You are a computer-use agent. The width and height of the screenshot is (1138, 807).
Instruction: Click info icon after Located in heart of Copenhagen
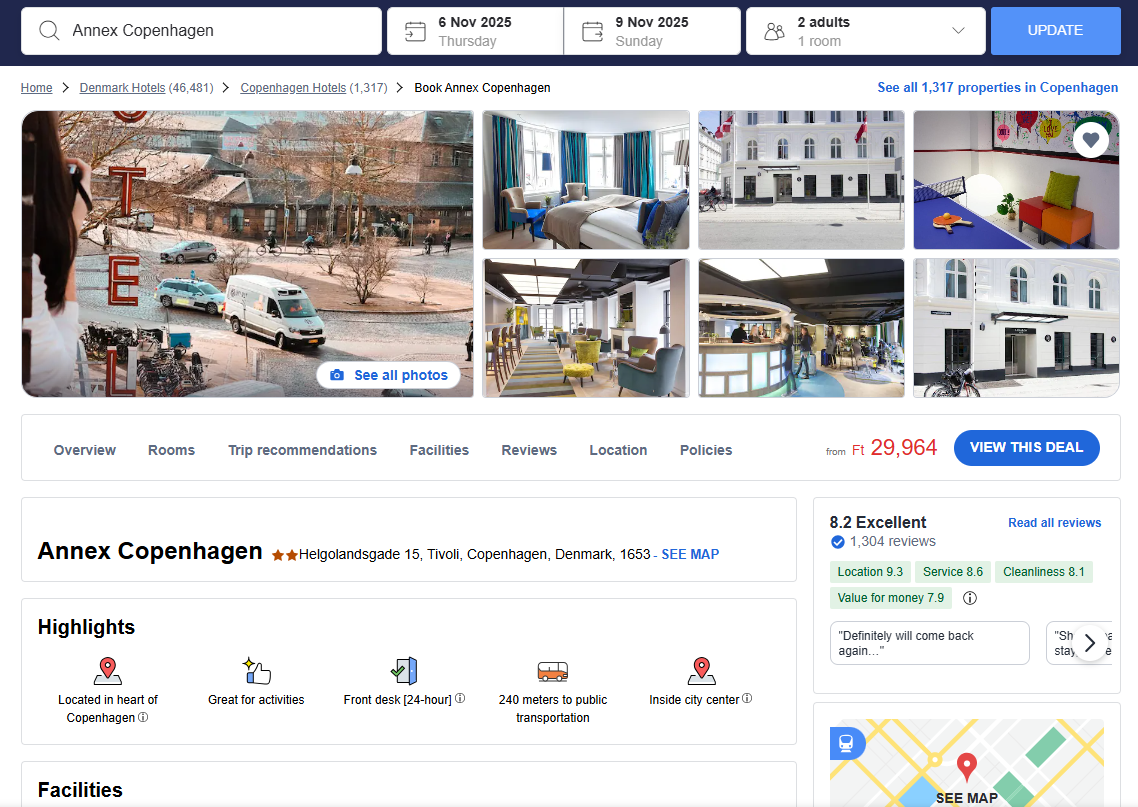pos(143,717)
